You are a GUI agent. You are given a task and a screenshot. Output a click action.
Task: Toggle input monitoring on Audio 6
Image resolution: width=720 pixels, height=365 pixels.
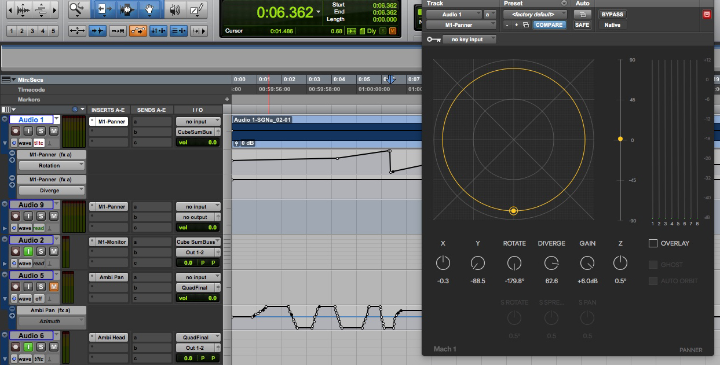pyautogui.click(x=28, y=347)
